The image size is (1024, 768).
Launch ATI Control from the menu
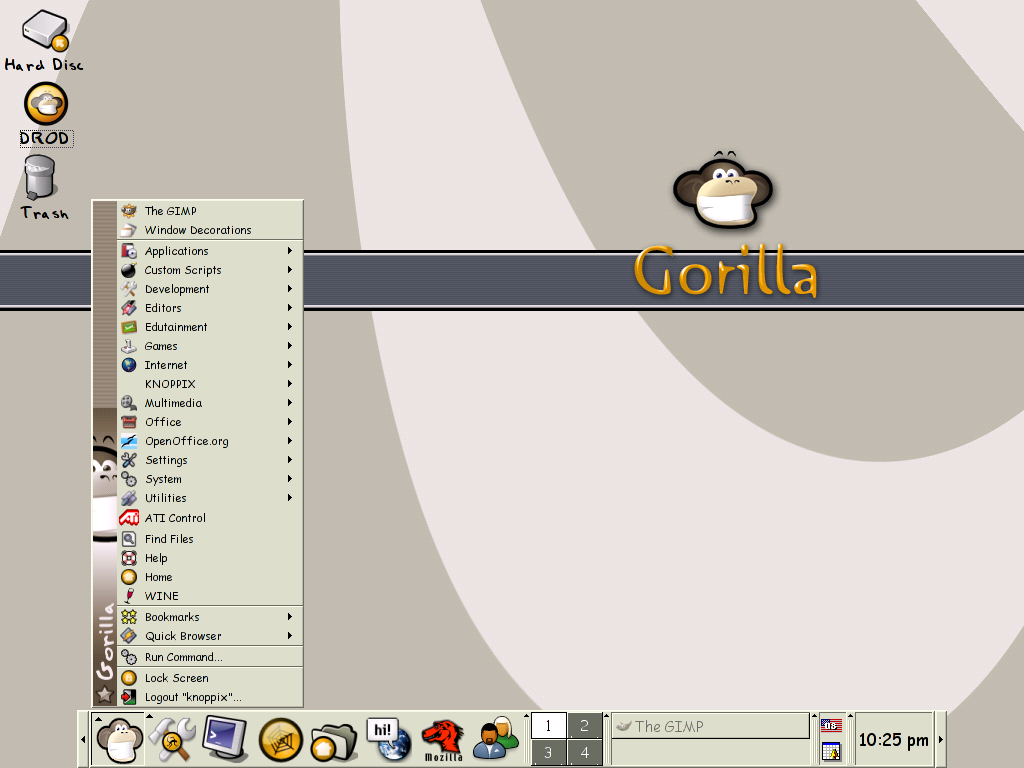pyautogui.click(x=210, y=518)
